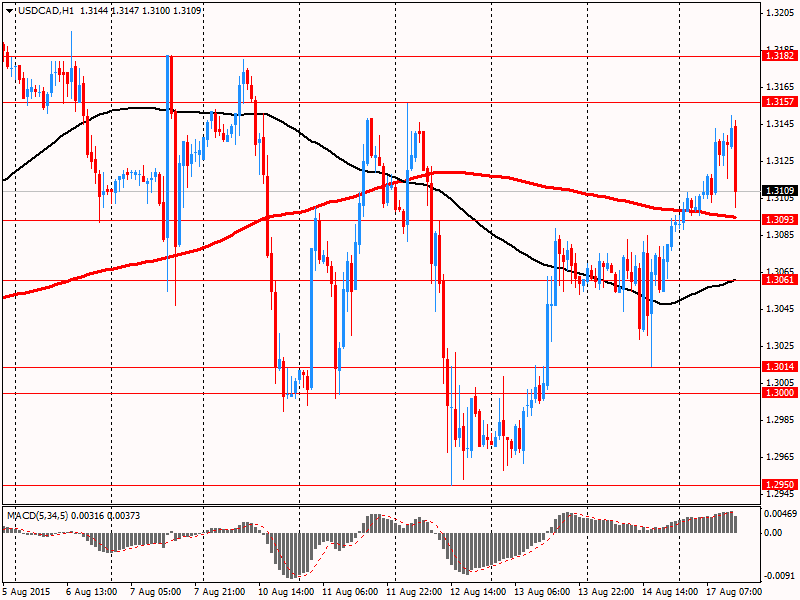Click the 12 Aug 14:00 time label
This screenshot has width=800, height=600.
pyautogui.click(x=479, y=592)
